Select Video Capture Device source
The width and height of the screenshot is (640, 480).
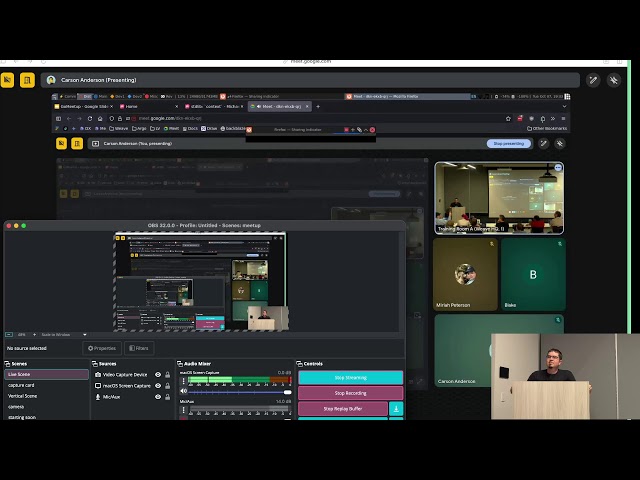[x=124, y=375]
